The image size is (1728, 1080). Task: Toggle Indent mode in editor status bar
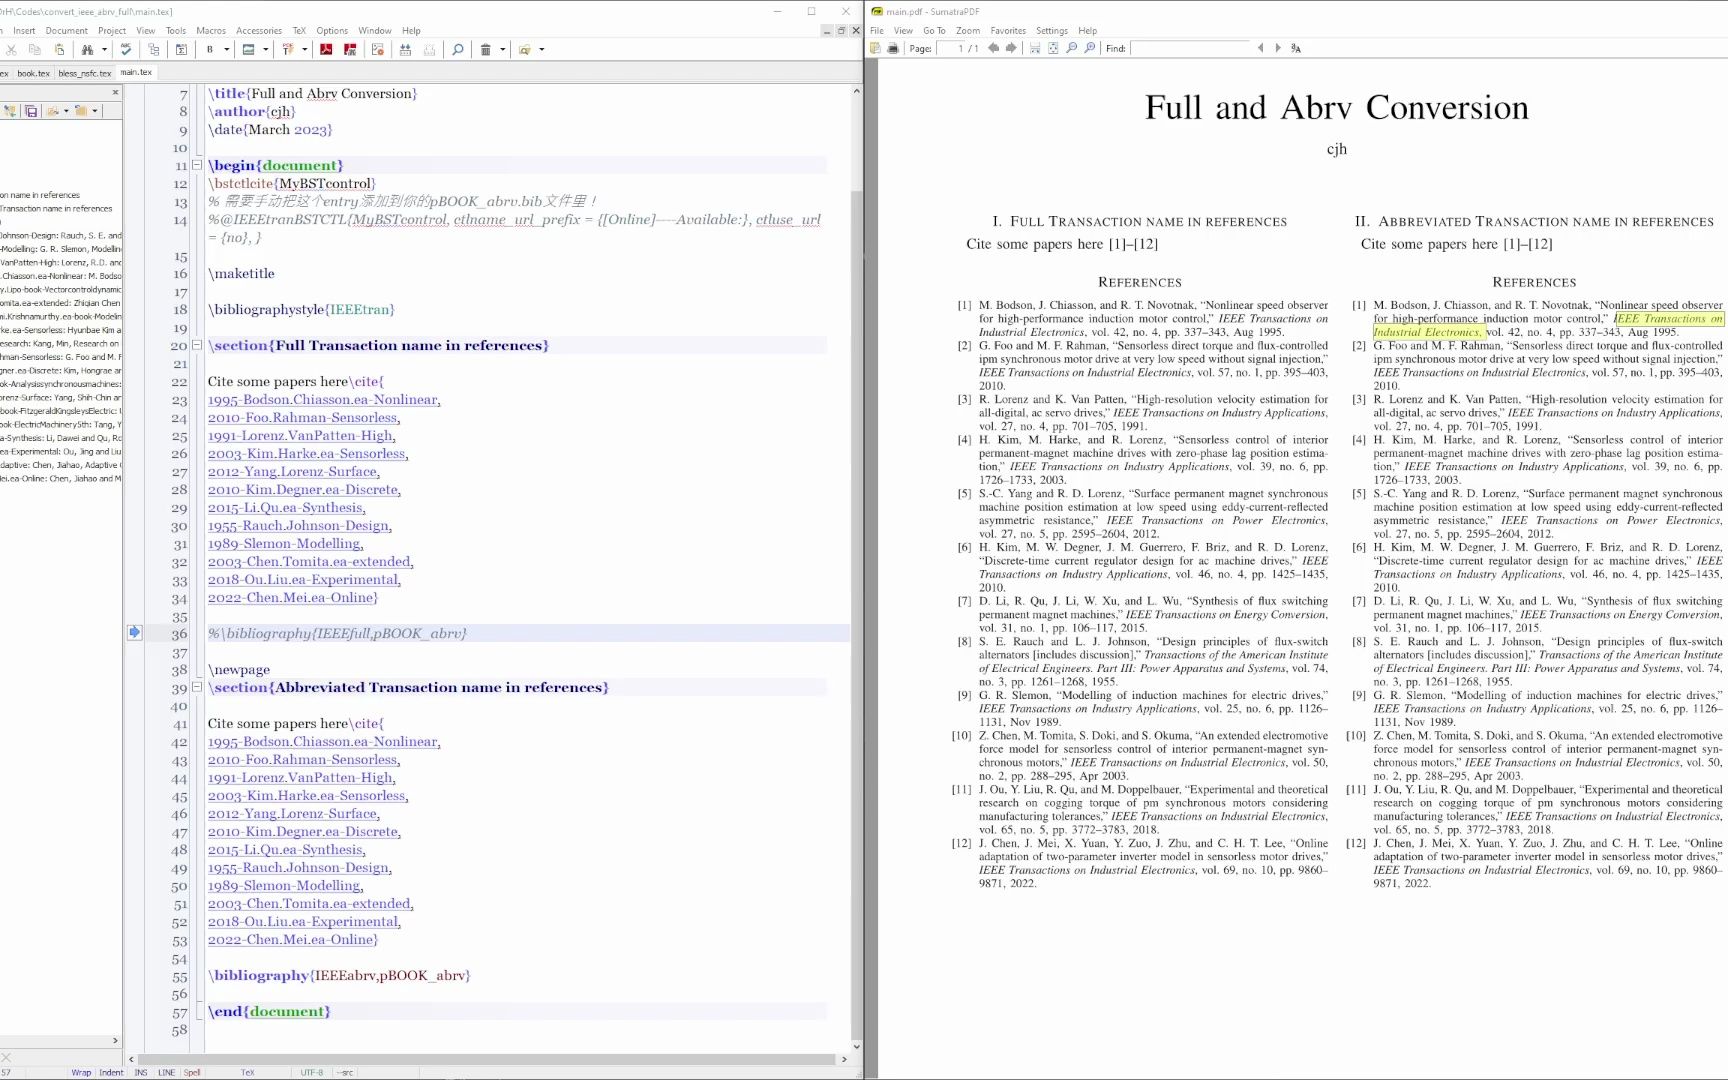111,1073
